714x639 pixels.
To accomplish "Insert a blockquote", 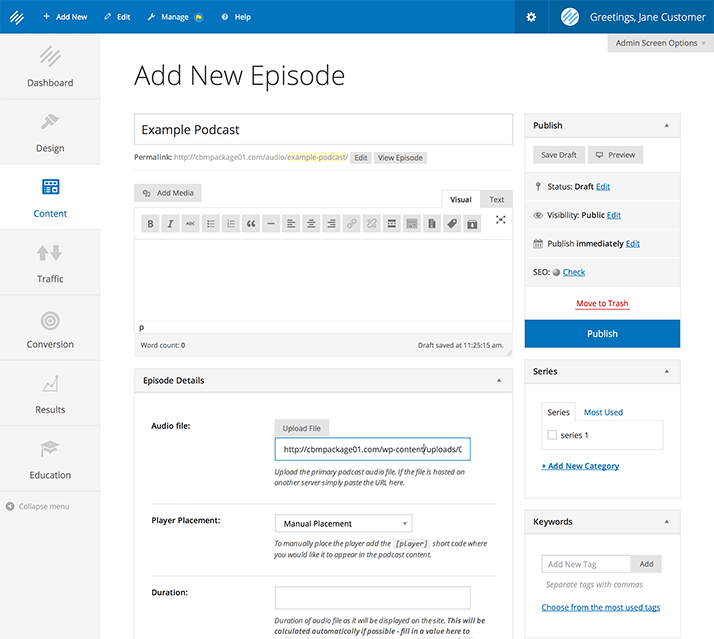I will (251, 224).
